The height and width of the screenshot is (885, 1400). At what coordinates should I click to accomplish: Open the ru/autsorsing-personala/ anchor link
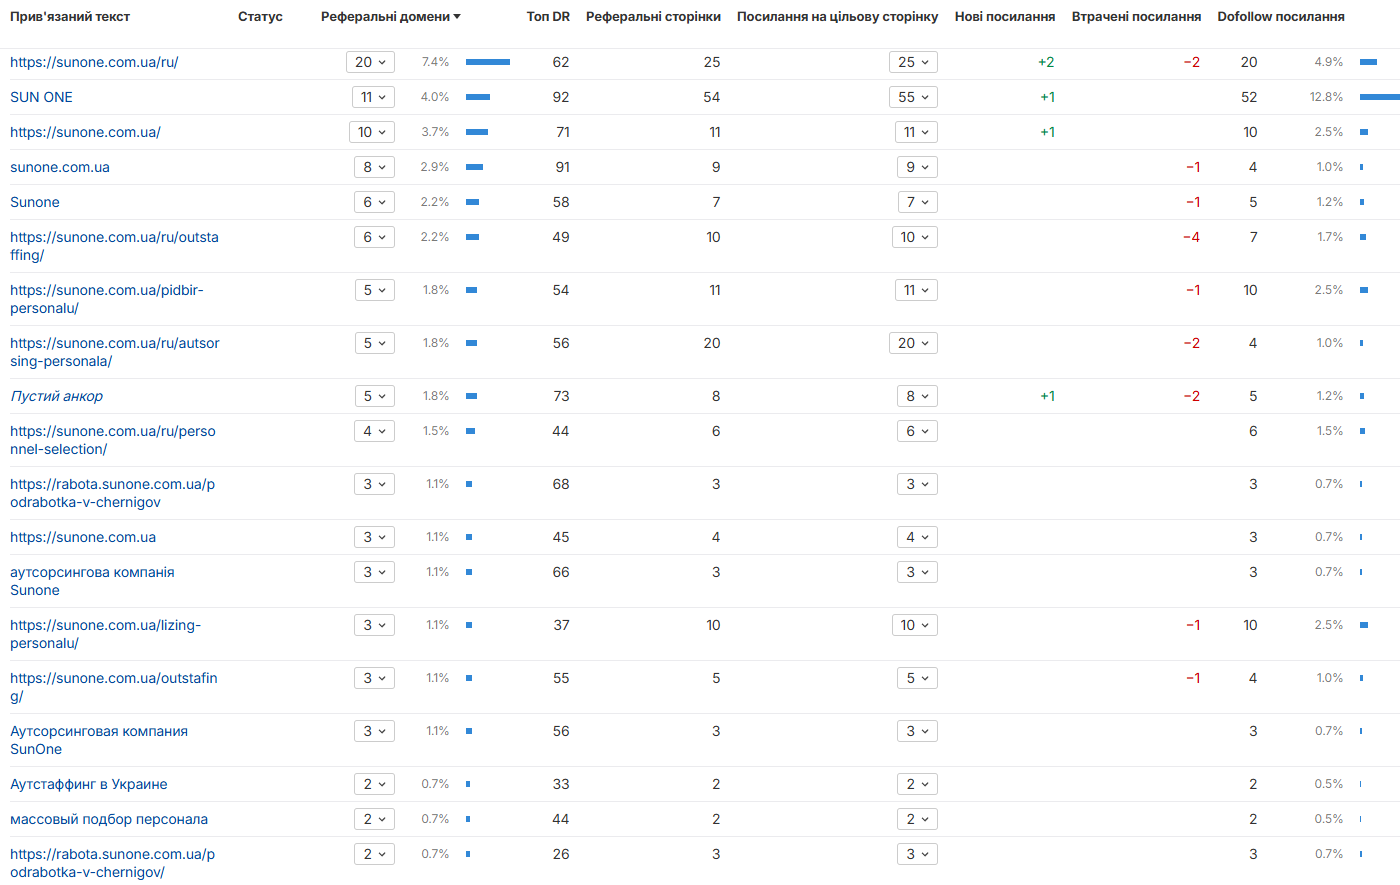point(115,352)
